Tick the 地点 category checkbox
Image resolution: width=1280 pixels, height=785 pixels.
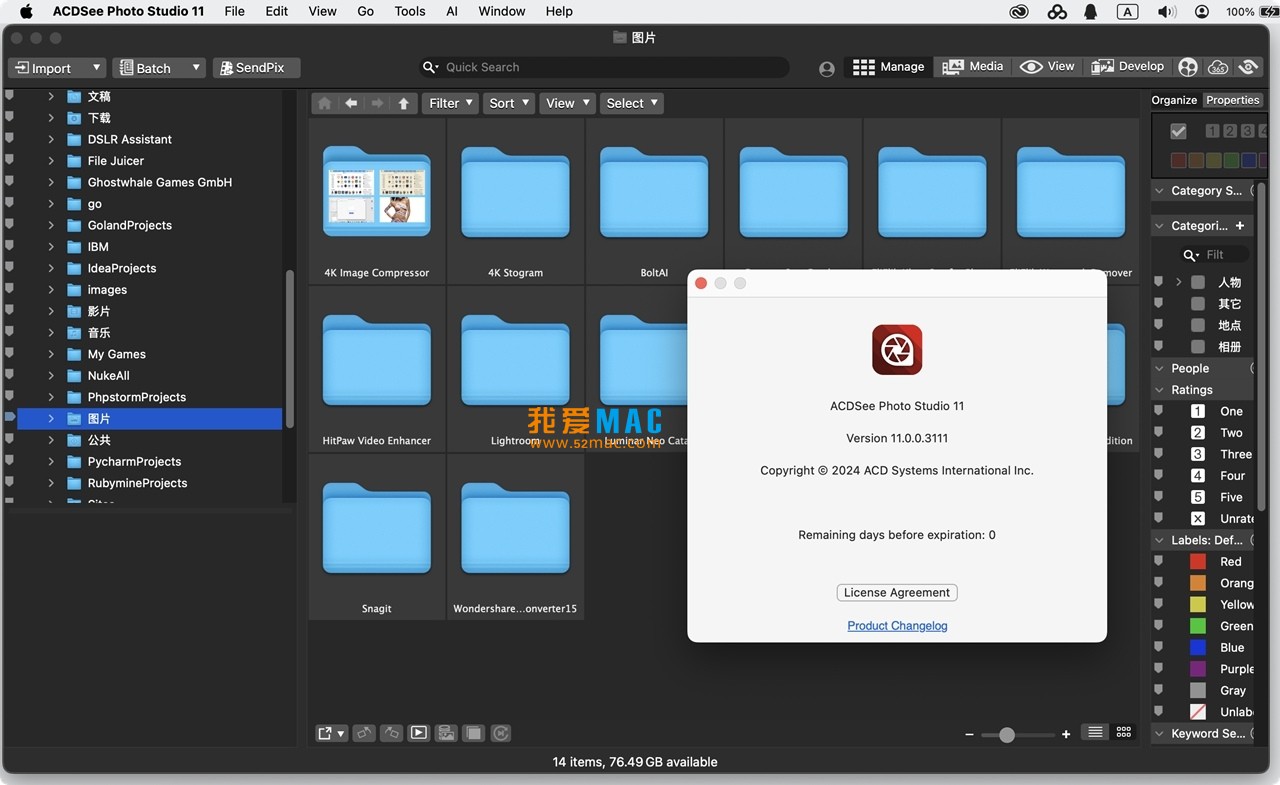pos(1198,325)
